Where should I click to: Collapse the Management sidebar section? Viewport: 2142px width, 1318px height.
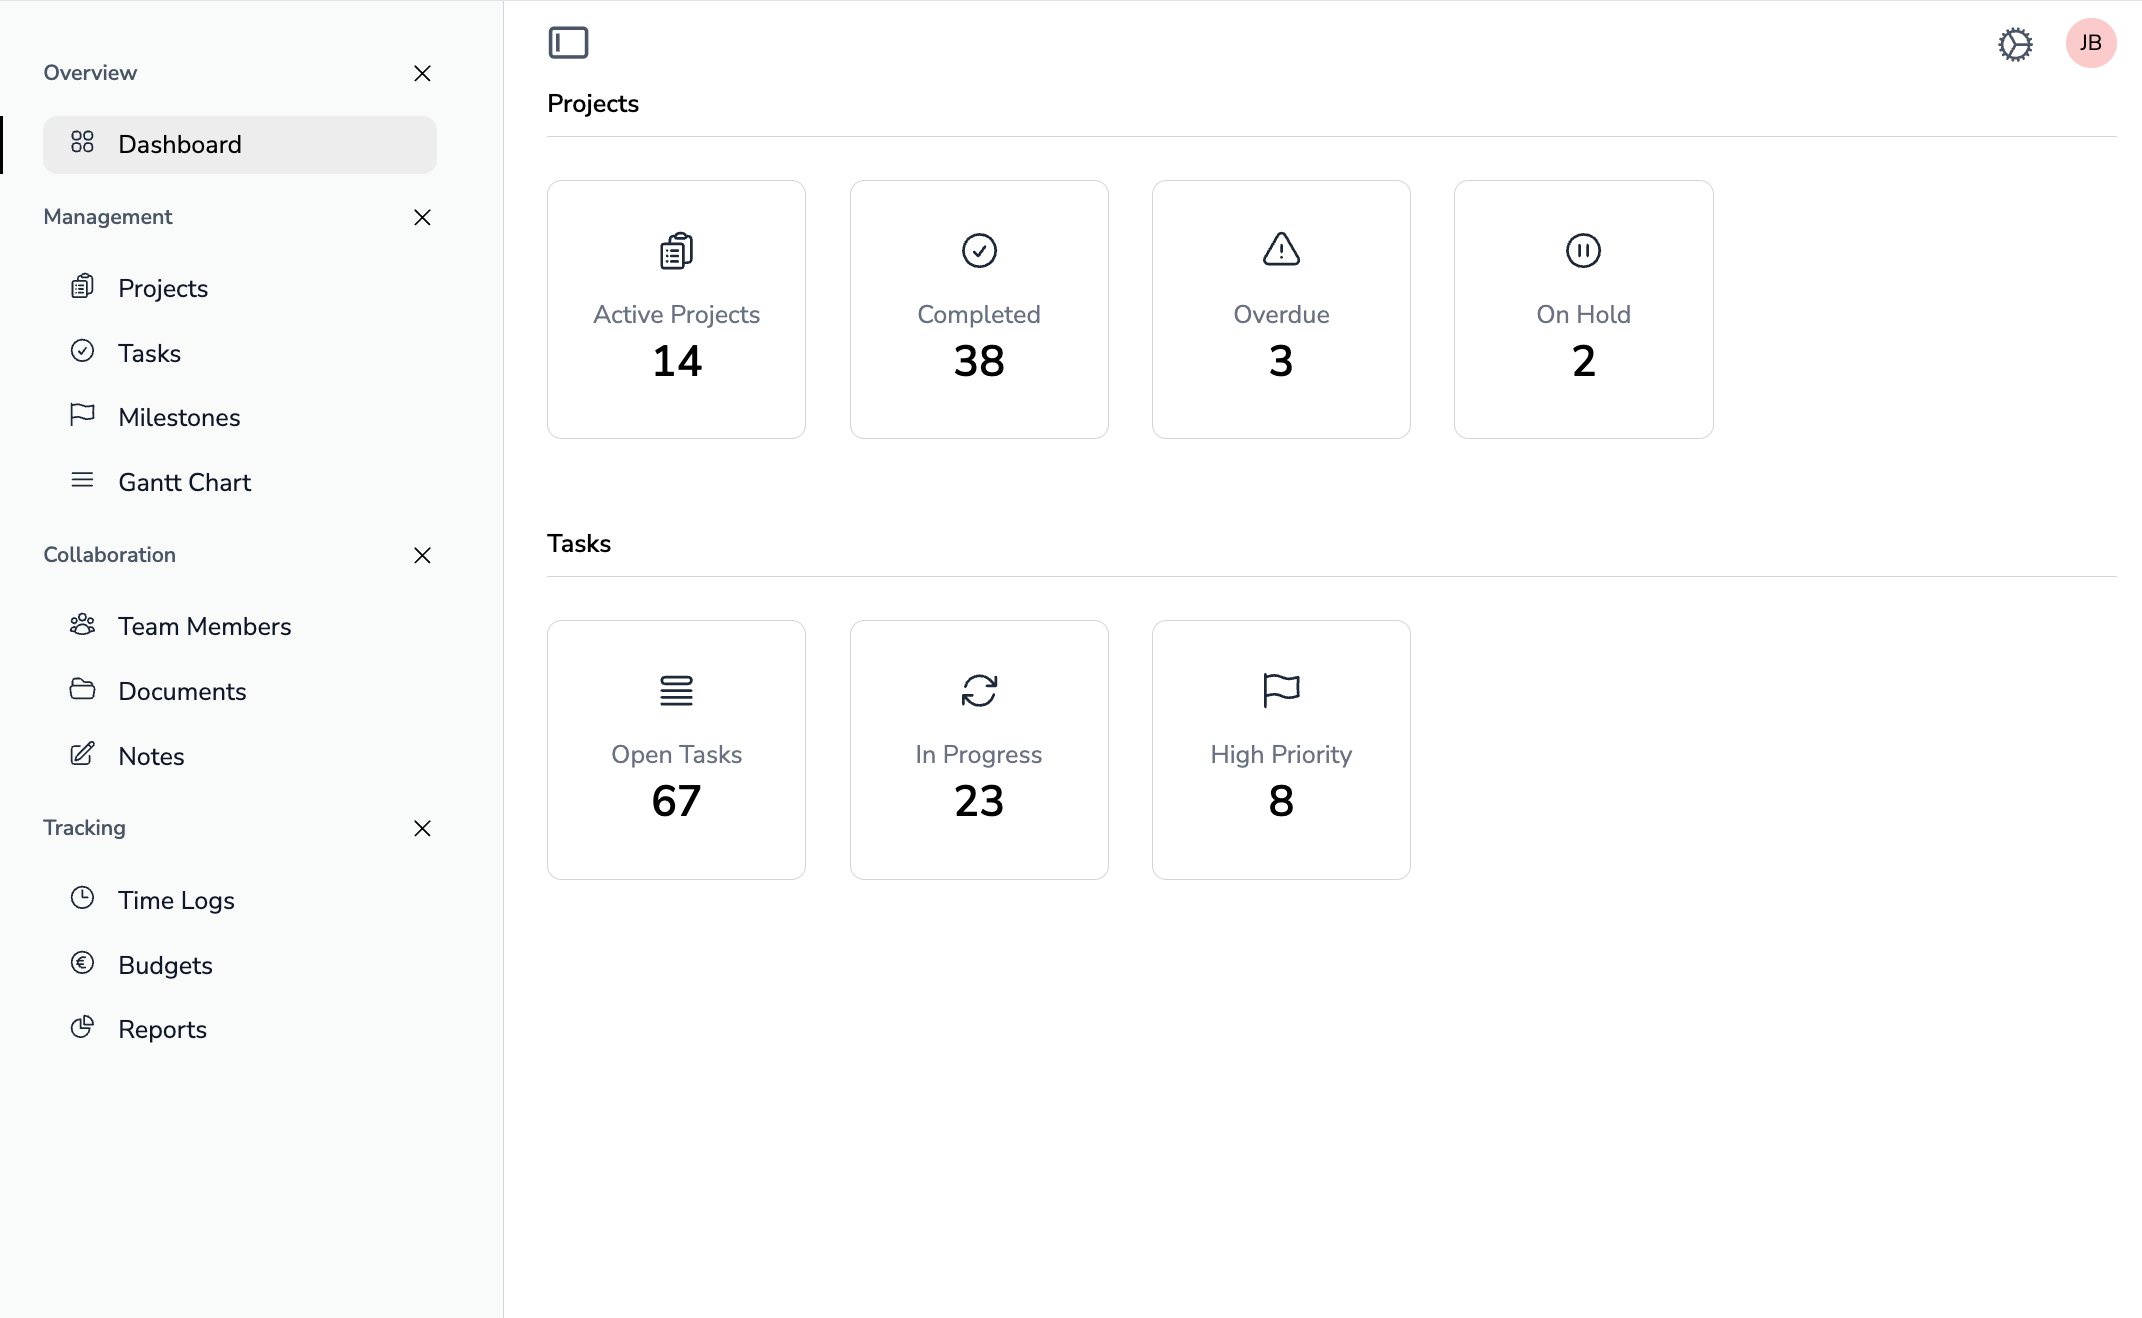tap(422, 218)
